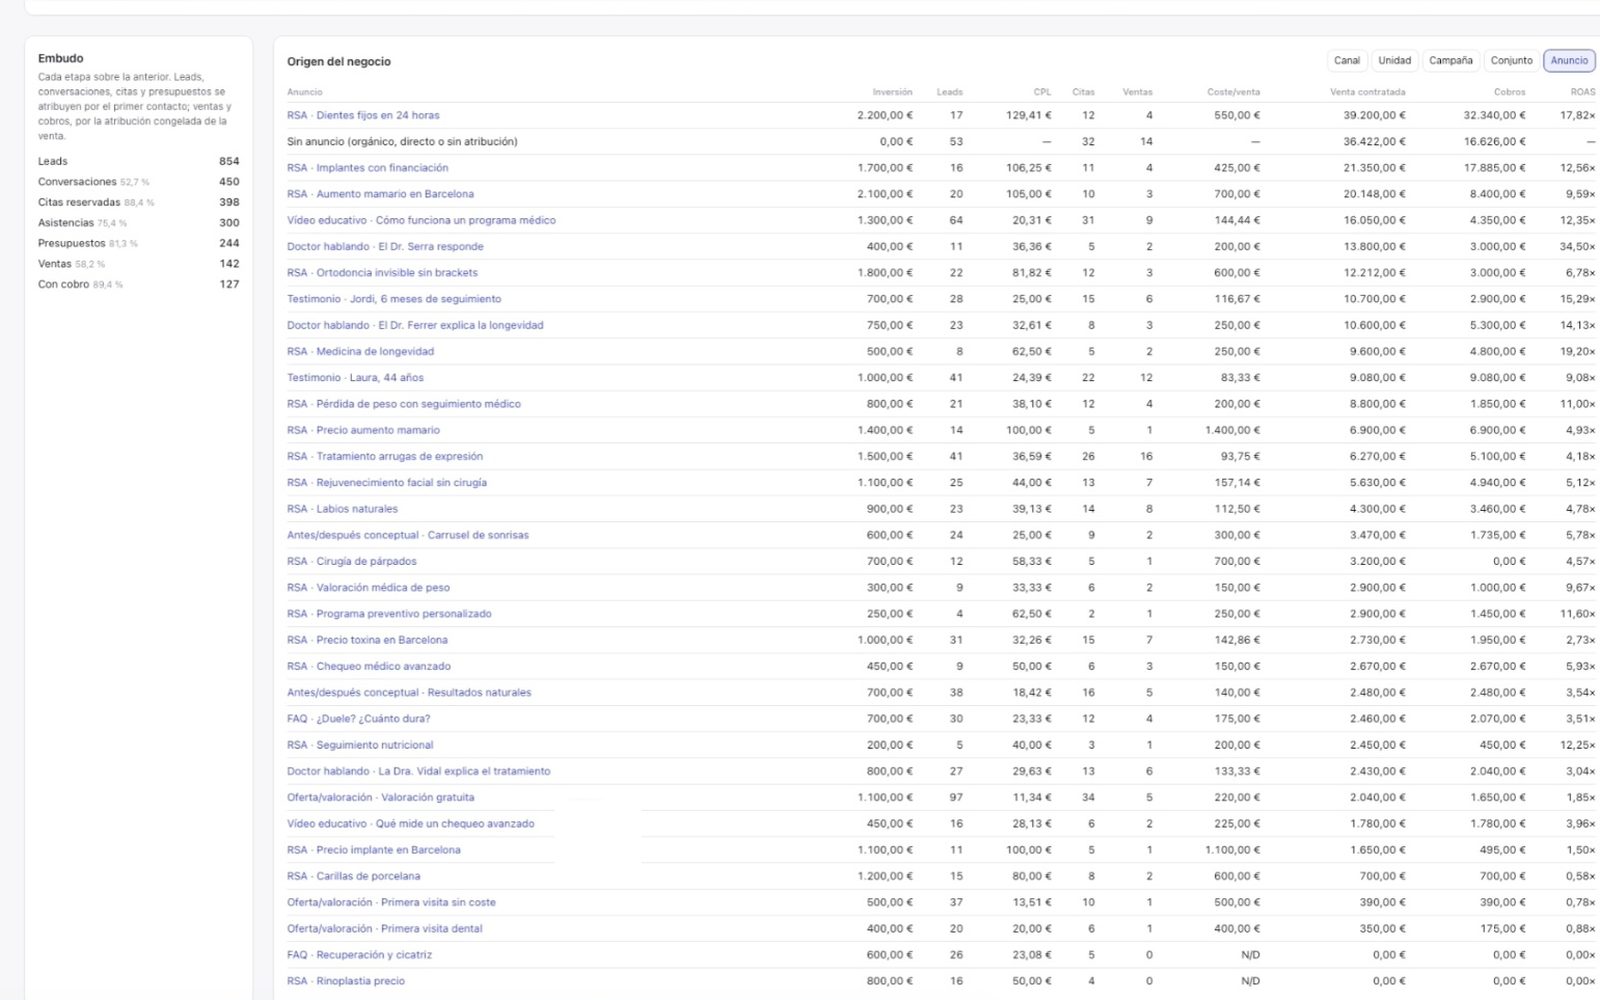Open the RSA · Dientes fijos en 24 horas ad
The width and height of the screenshot is (1600, 1000).
coord(363,115)
